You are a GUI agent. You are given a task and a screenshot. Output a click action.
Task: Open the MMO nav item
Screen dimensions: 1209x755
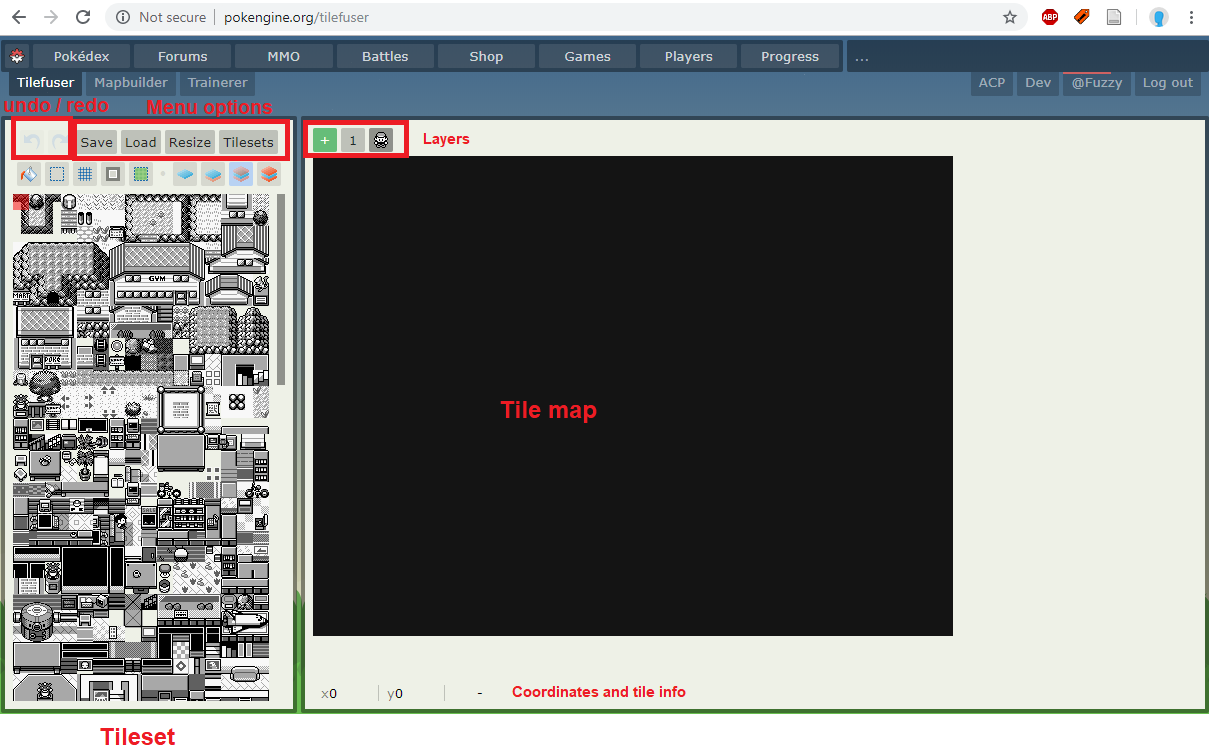(x=284, y=56)
